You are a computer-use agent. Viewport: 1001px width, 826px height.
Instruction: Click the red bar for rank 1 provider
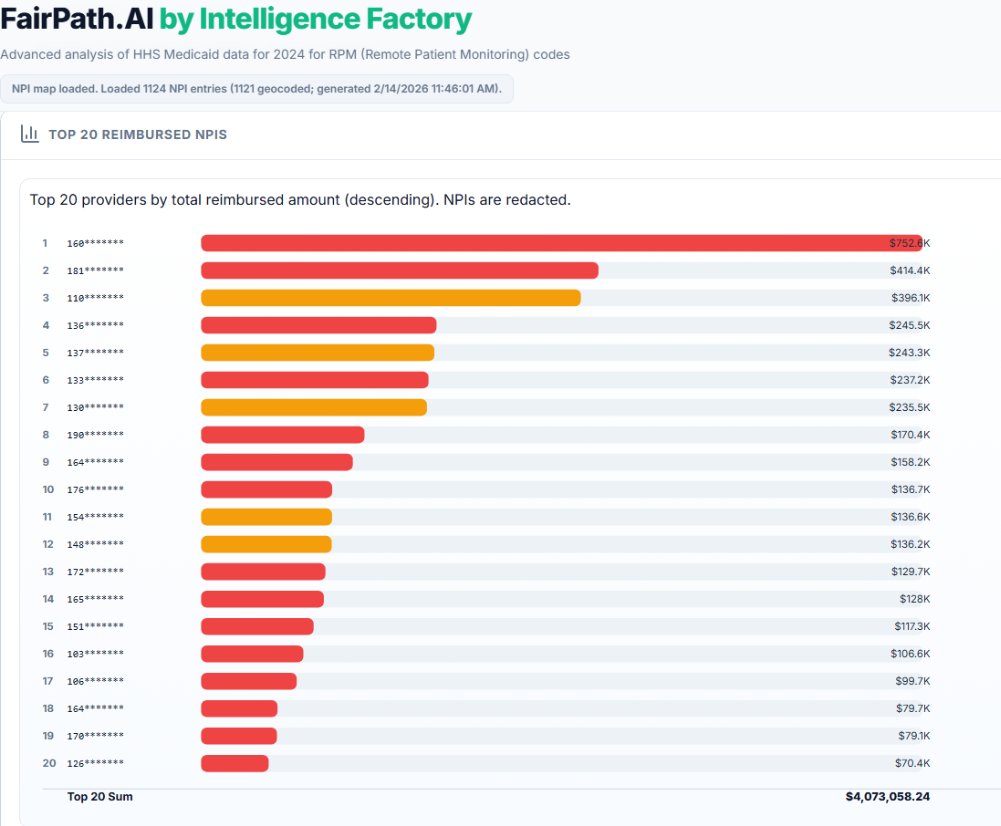click(x=560, y=243)
